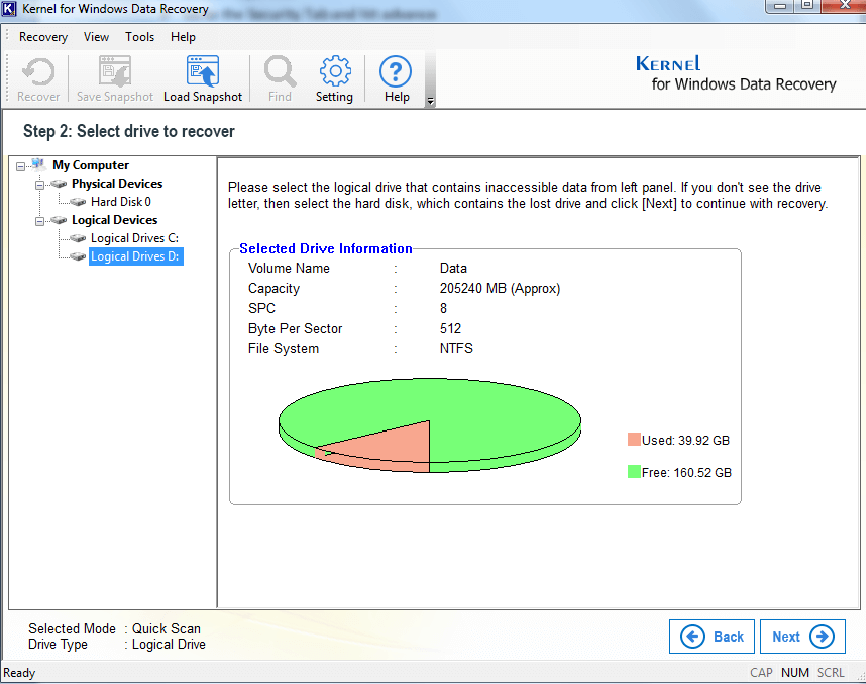Click the Capacity field label
Viewport: 866px width, 684px height.
(x=274, y=288)
